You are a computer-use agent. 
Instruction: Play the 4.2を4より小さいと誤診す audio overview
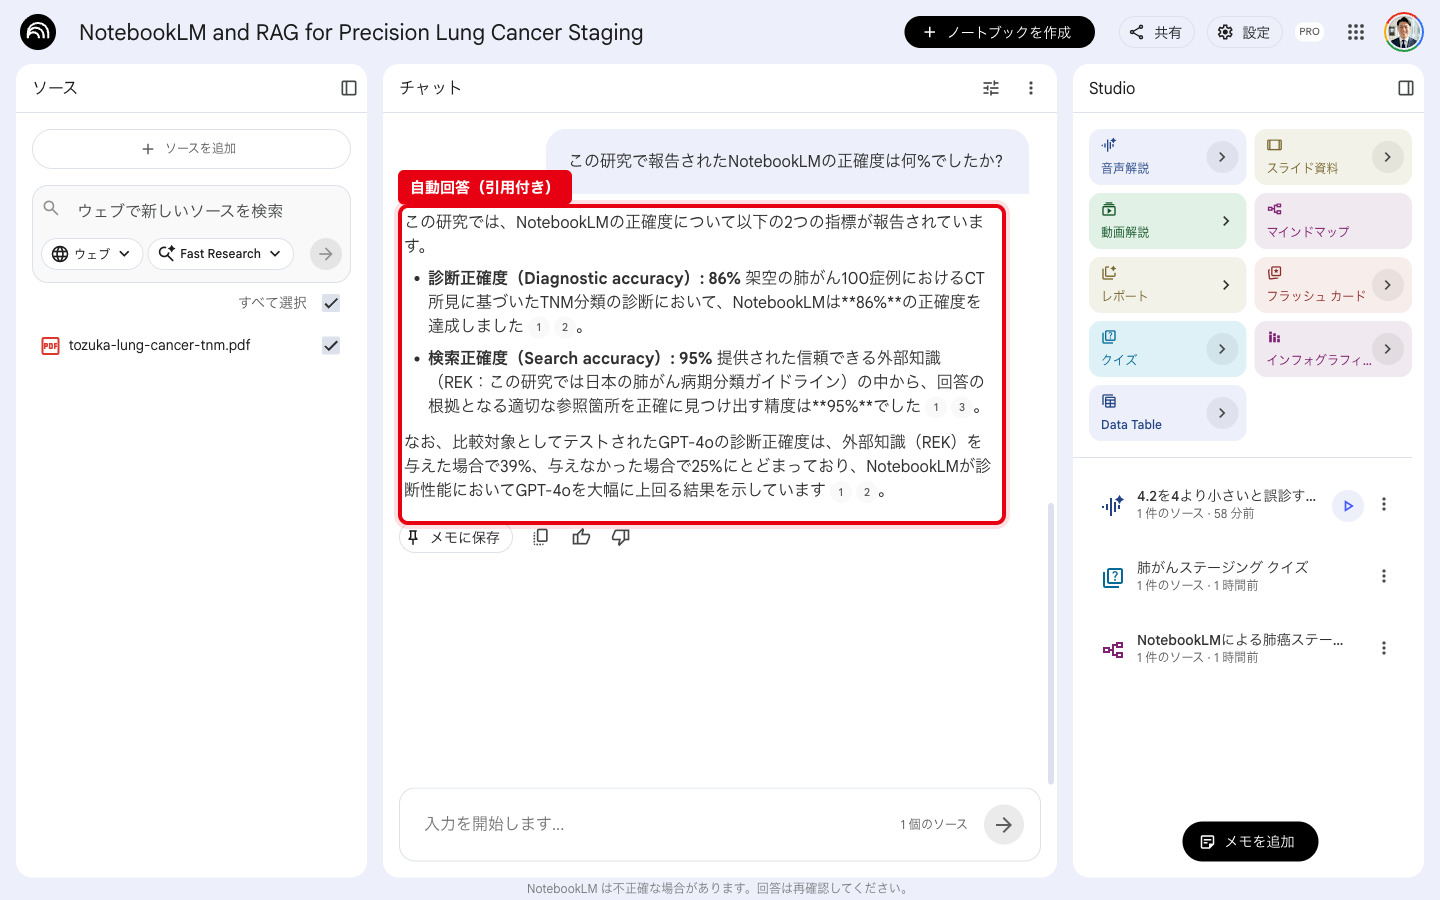tap(1348, 506)
